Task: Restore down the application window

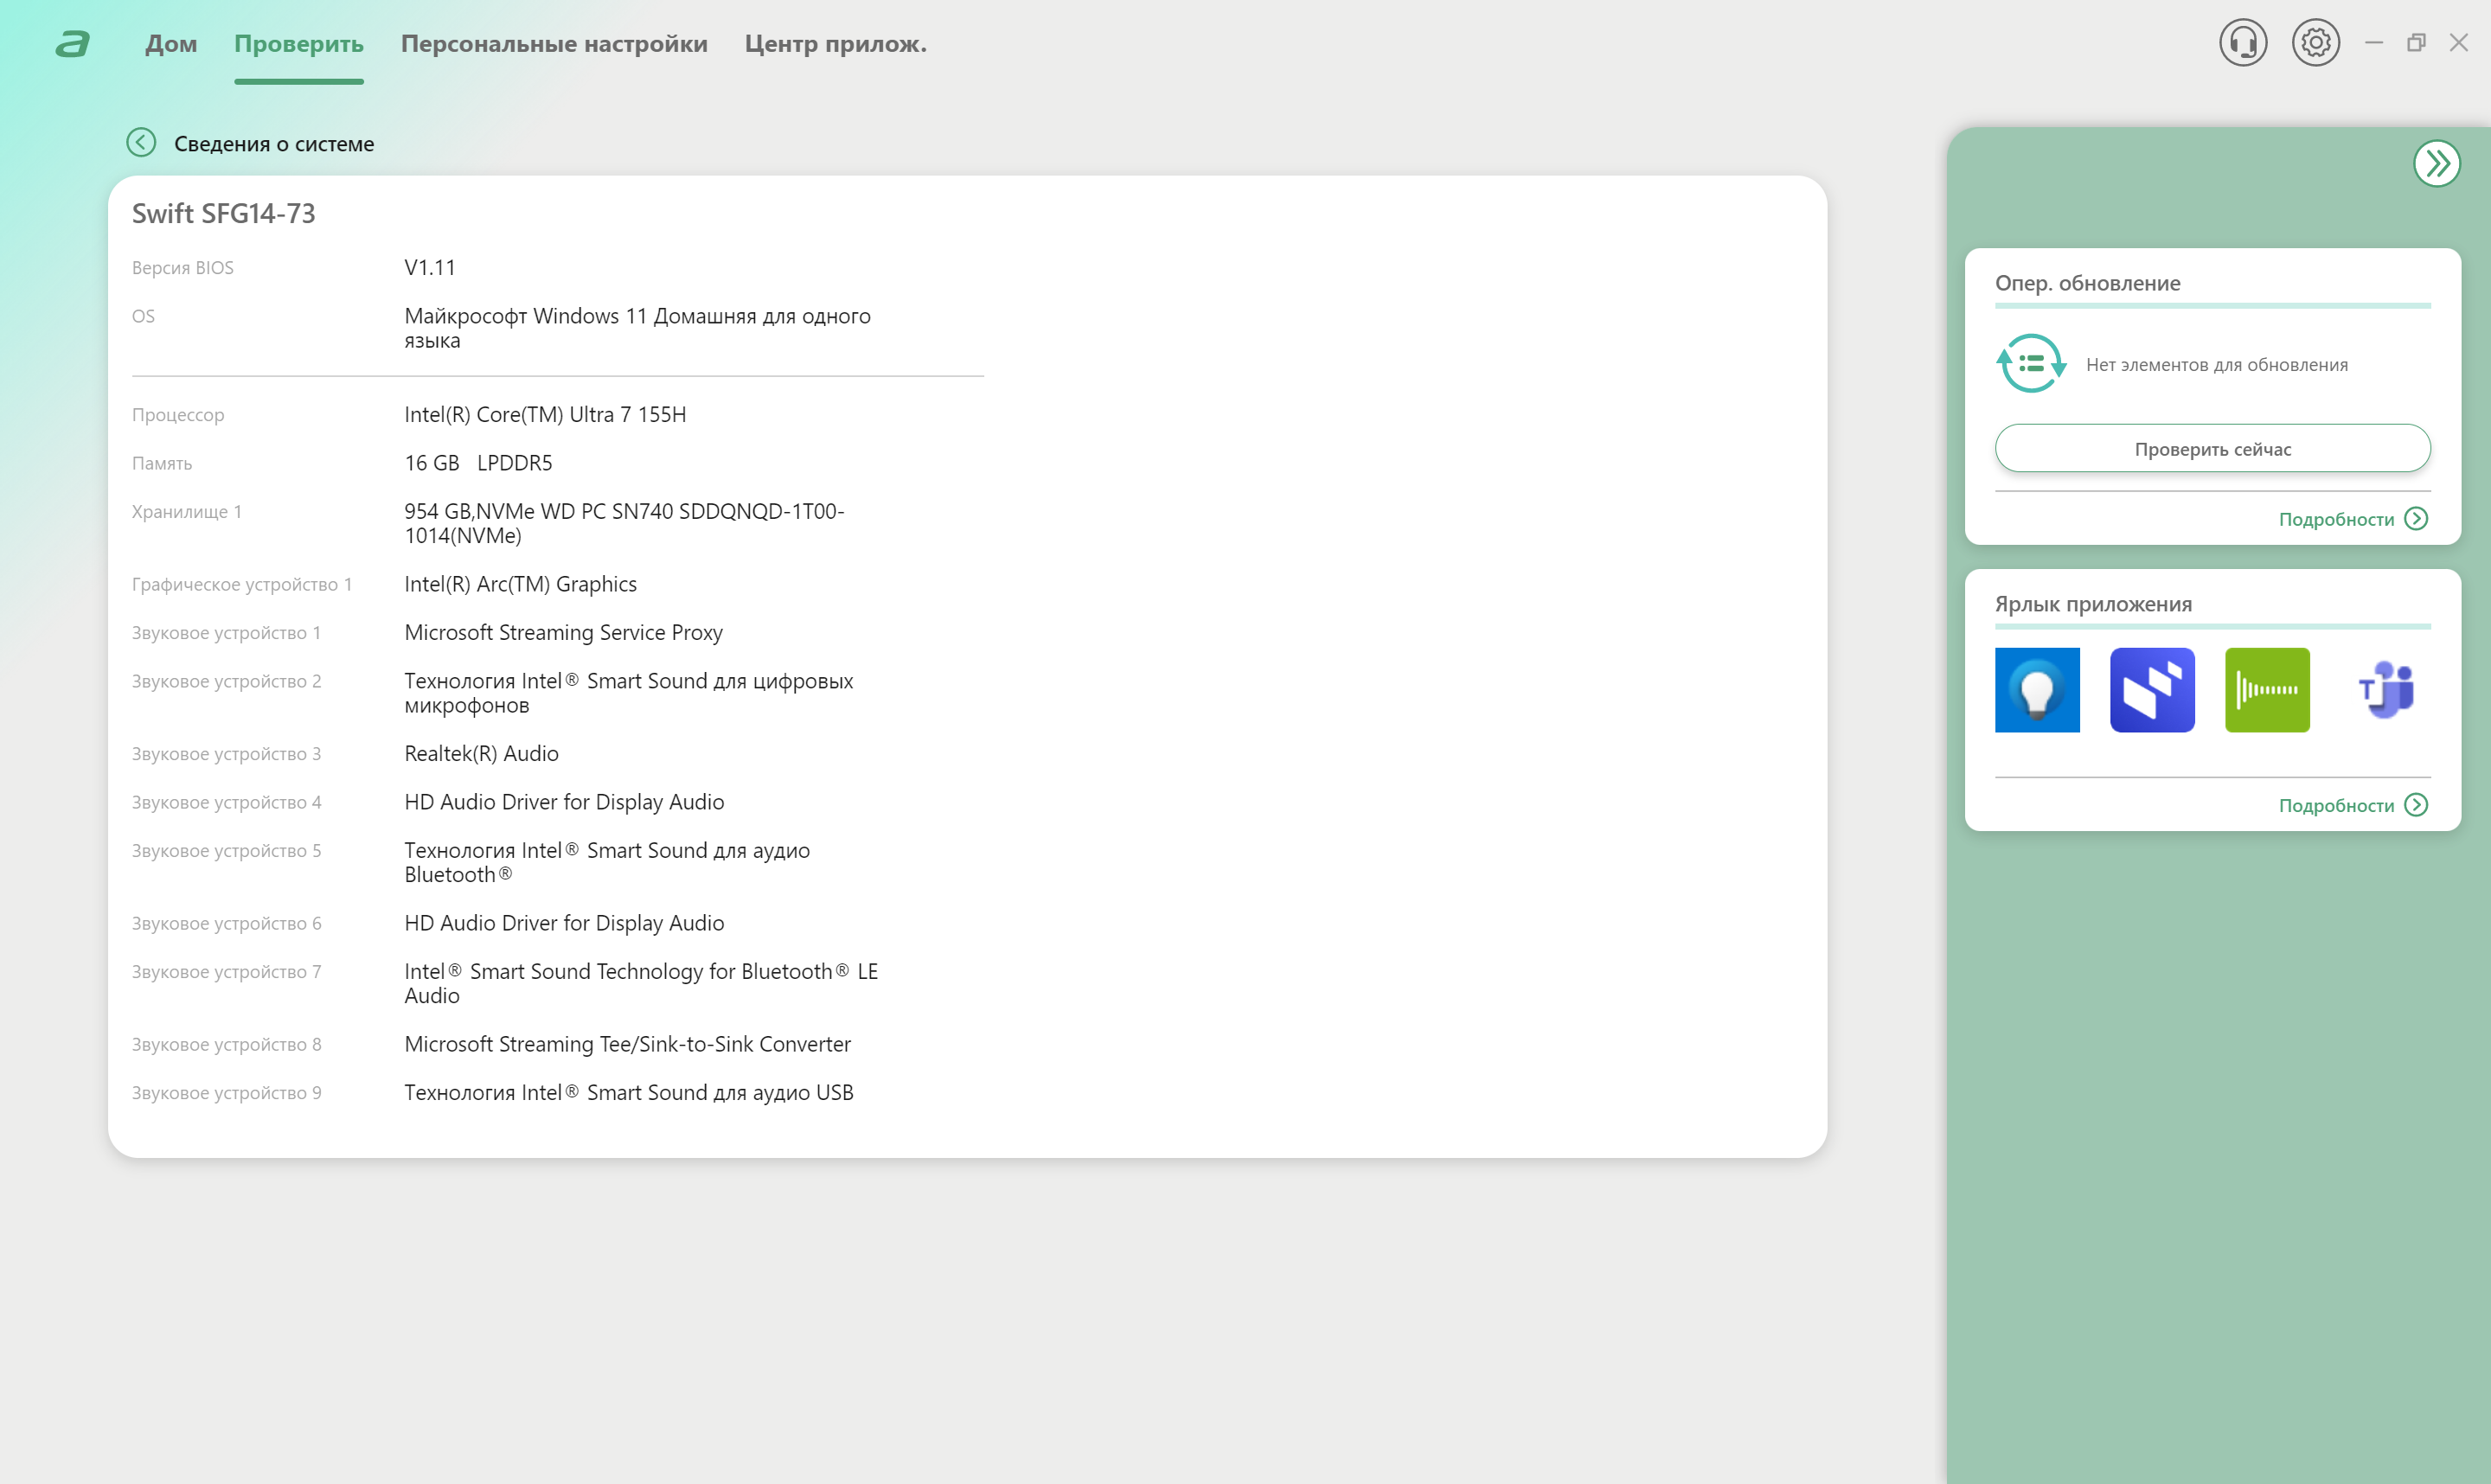Action: click(x=2416, y=43)
